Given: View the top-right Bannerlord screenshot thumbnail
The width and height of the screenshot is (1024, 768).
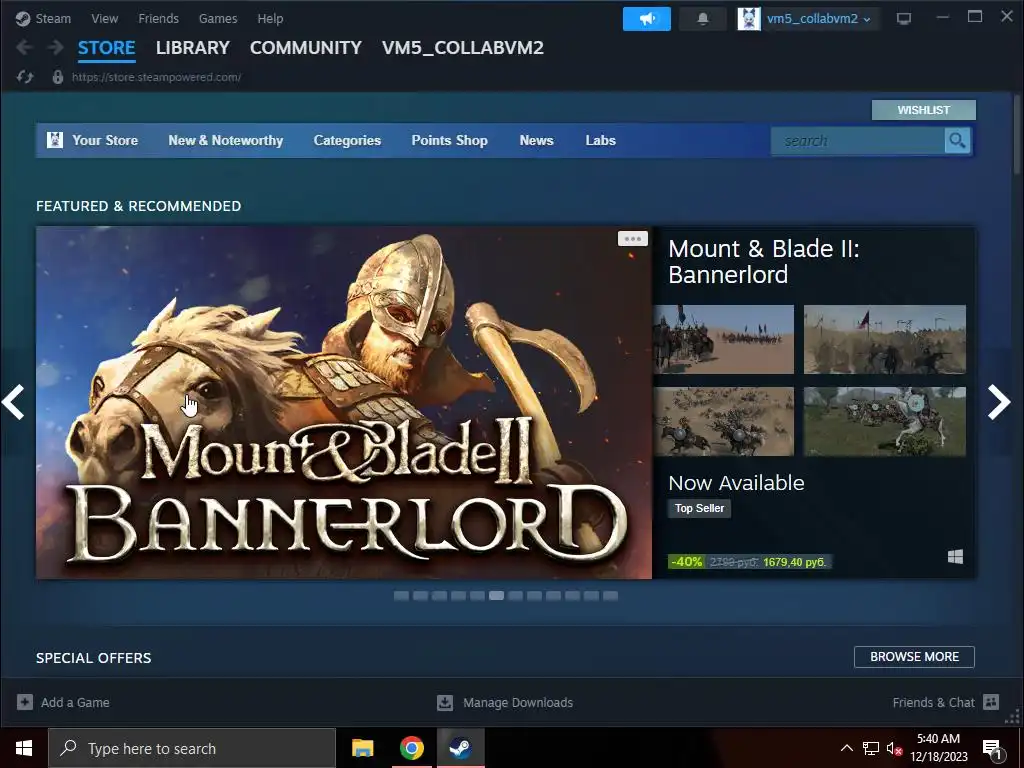Looking at the screenshot, I should coord(884,340).
